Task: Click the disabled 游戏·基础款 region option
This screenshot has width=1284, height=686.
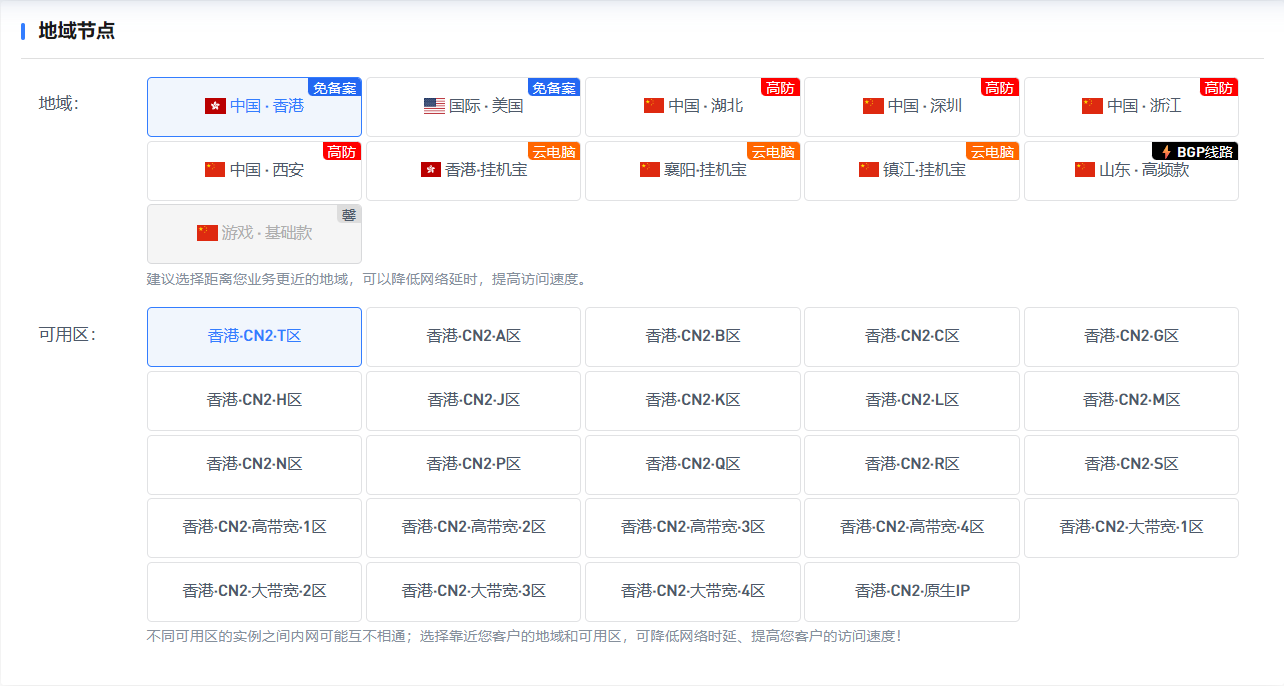Action: pyautogui.click(x=254, y=234)
